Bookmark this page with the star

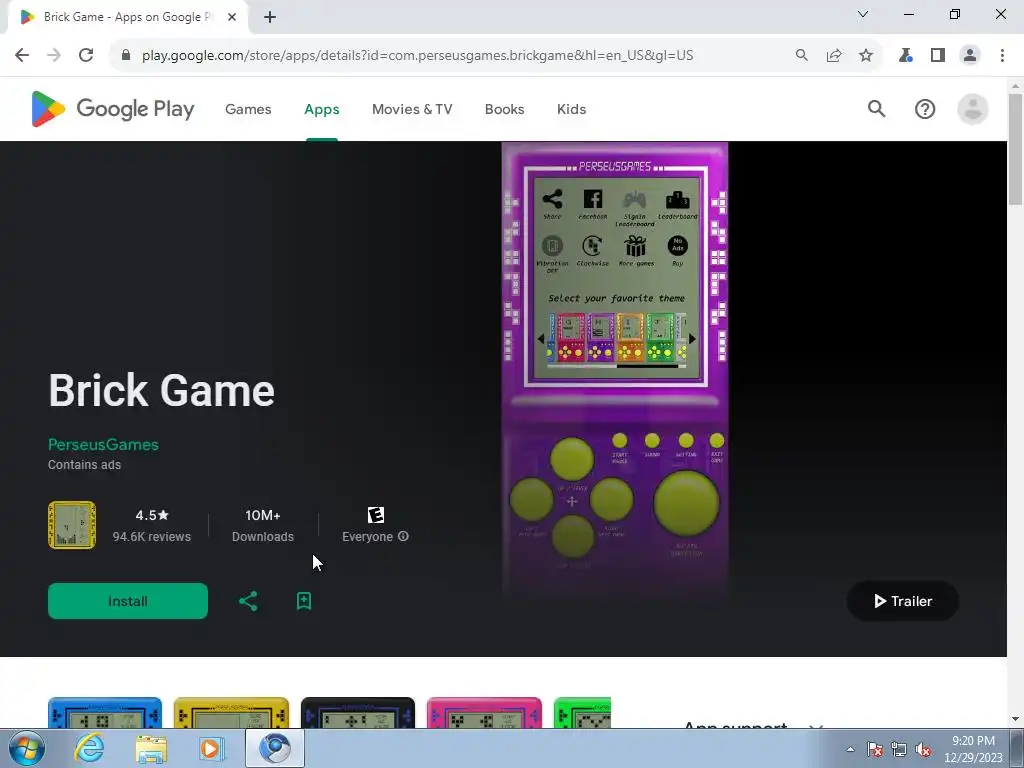click(866, 56)
